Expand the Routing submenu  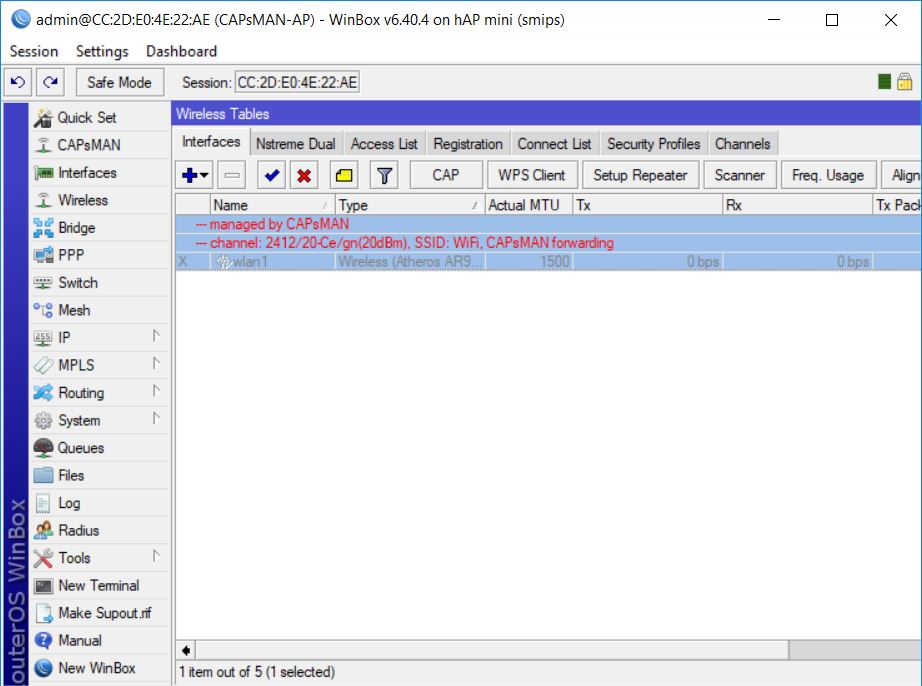[156, 391]
